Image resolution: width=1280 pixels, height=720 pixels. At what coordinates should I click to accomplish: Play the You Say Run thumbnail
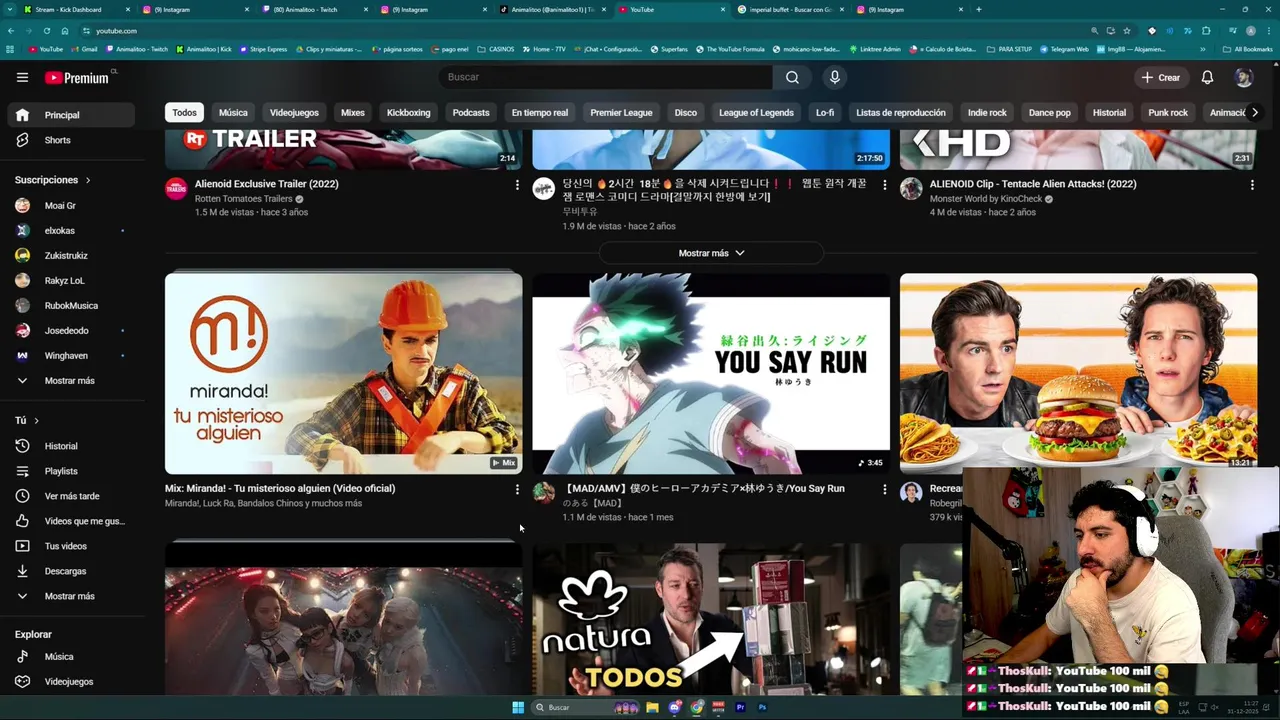(x=711, y=373)
